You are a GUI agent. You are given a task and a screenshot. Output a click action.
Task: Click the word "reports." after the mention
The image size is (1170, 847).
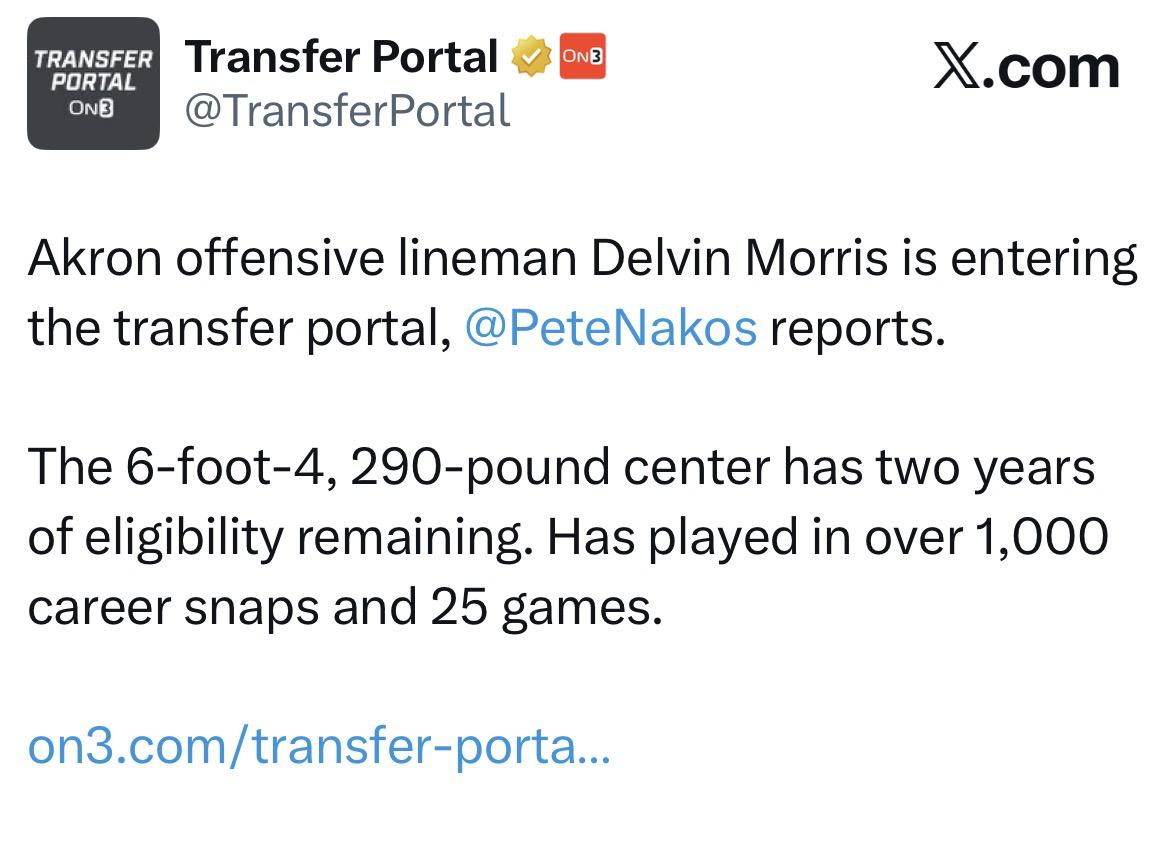click(857, 328)
